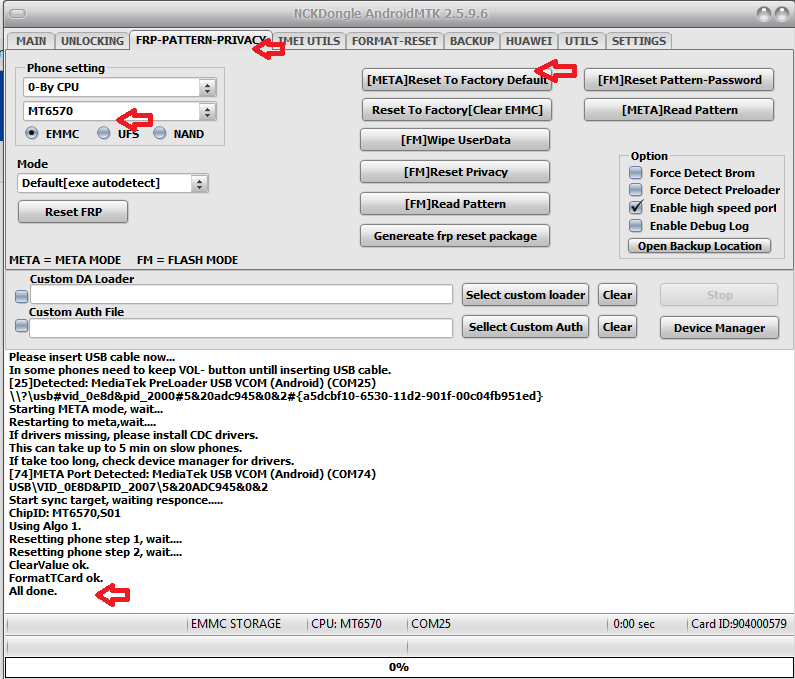
Task: Click the Custom Auth File path field
Action: [x=241, y=328]
